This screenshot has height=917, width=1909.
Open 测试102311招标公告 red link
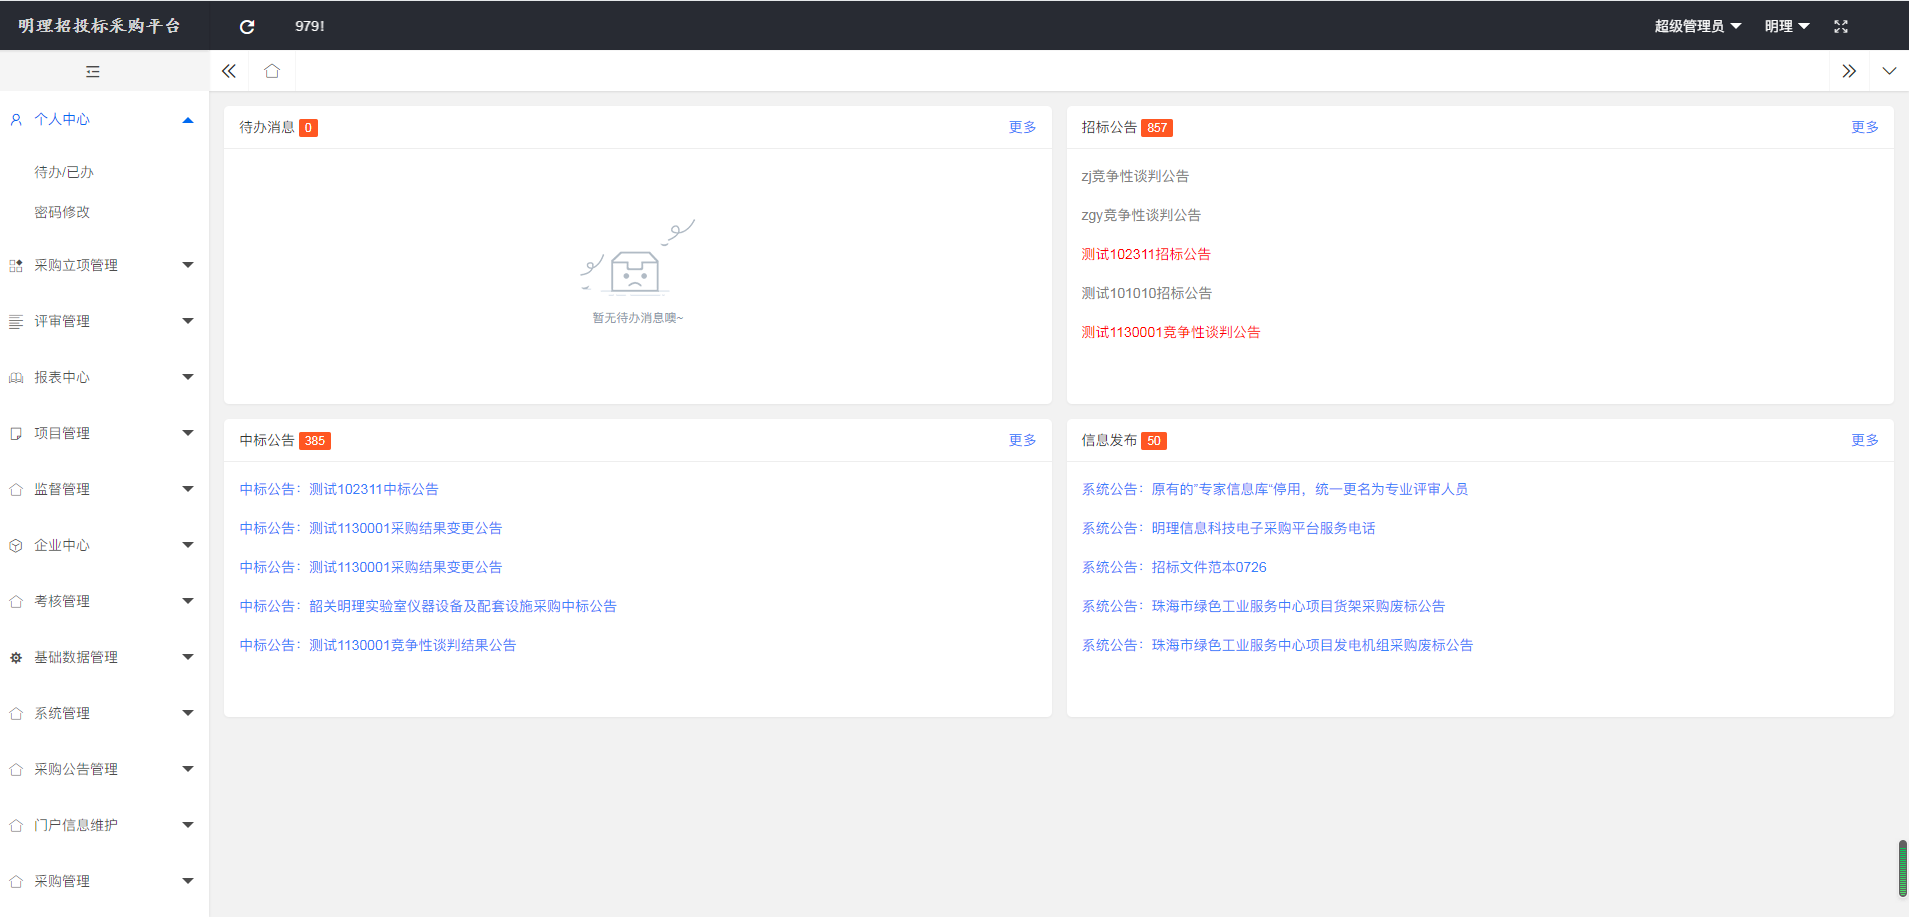[1146, 254]
